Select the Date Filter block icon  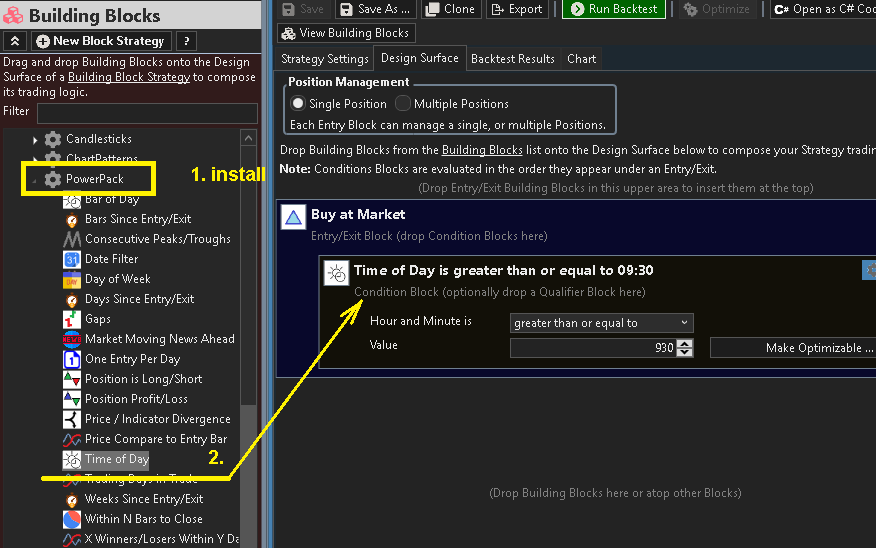(x=72, y=259)
